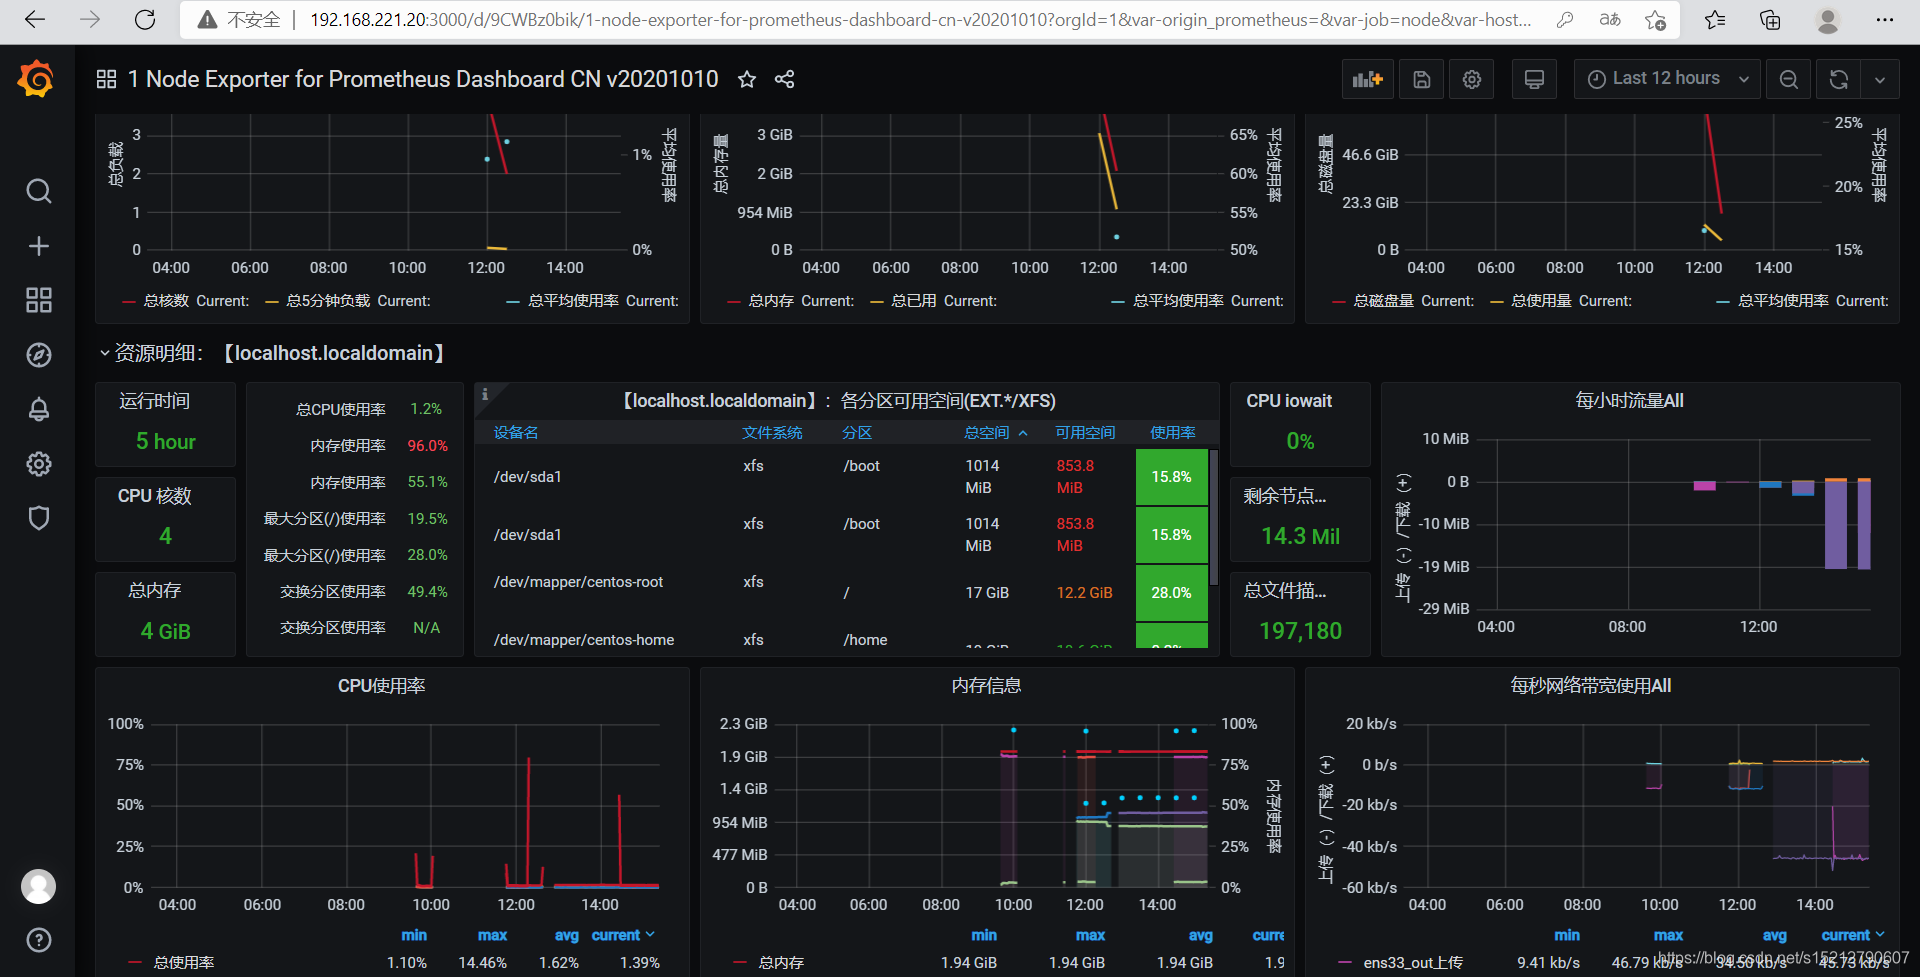This screenshot has width=1920, height=977.
Task: Open the Grafana home logo
Action: click(37, 79)
